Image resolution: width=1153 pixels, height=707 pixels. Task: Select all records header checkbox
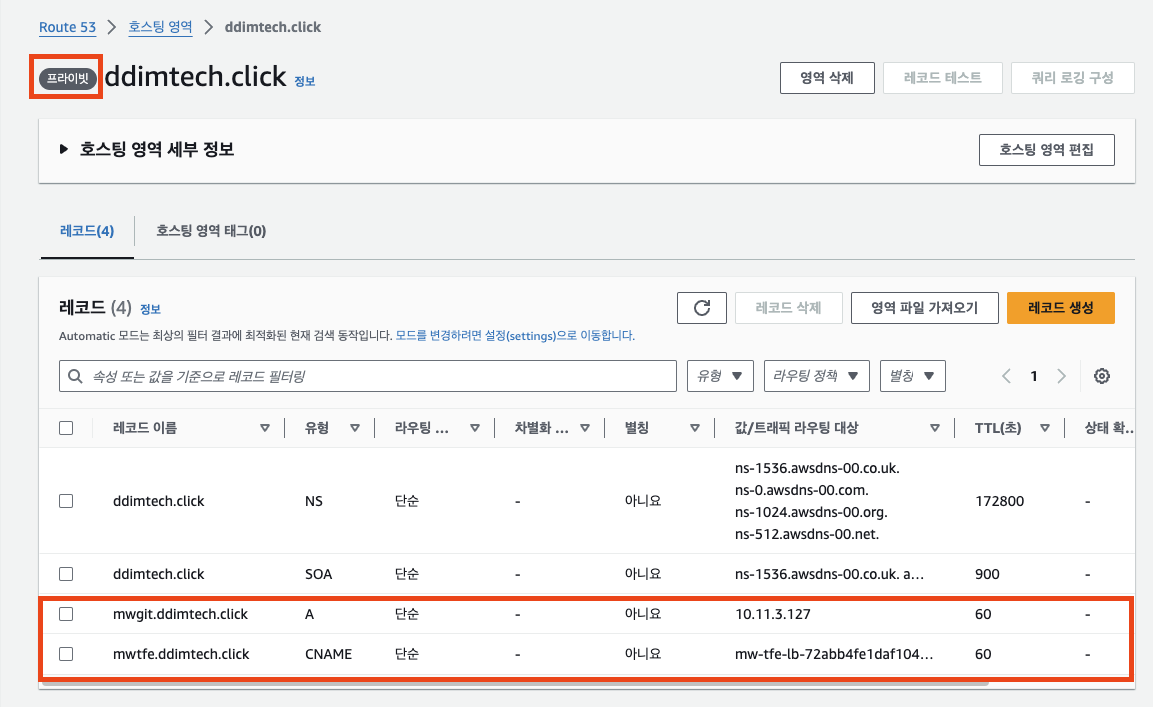coord(66,428)
